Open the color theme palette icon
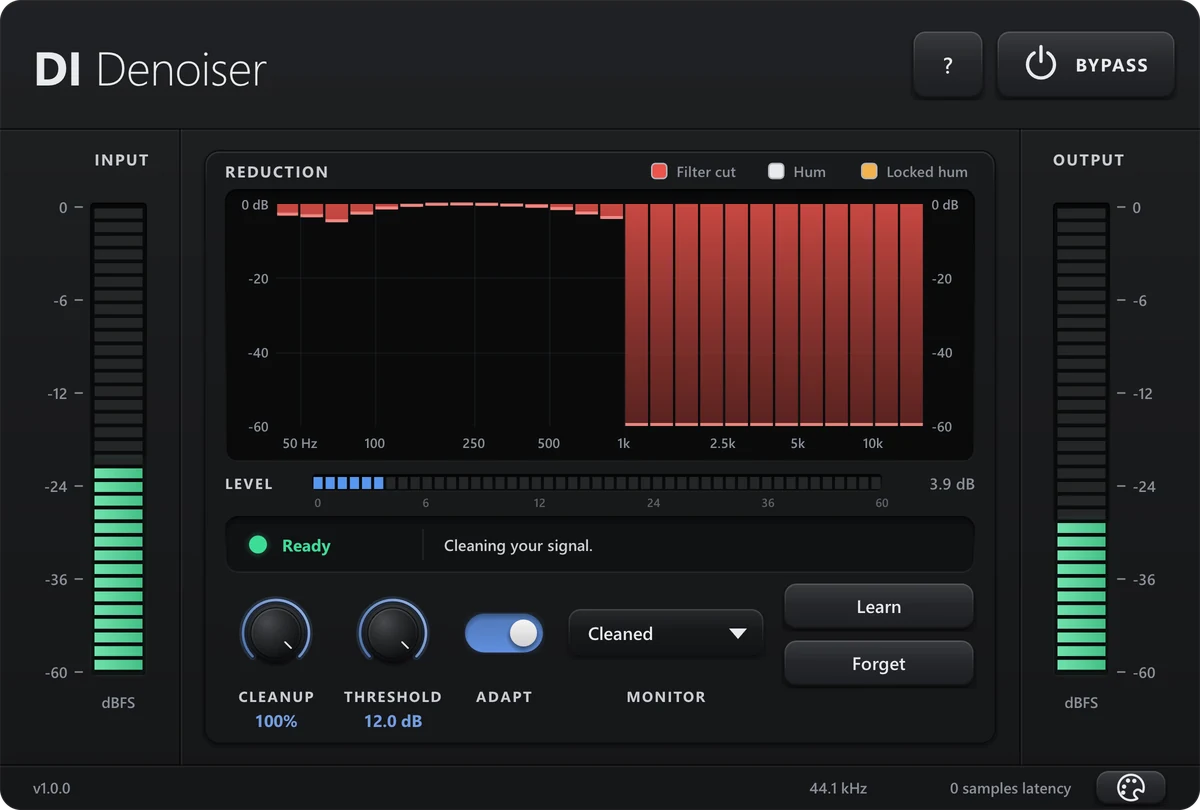The height and width of the screenshot is (810, 1200). 1131,788
